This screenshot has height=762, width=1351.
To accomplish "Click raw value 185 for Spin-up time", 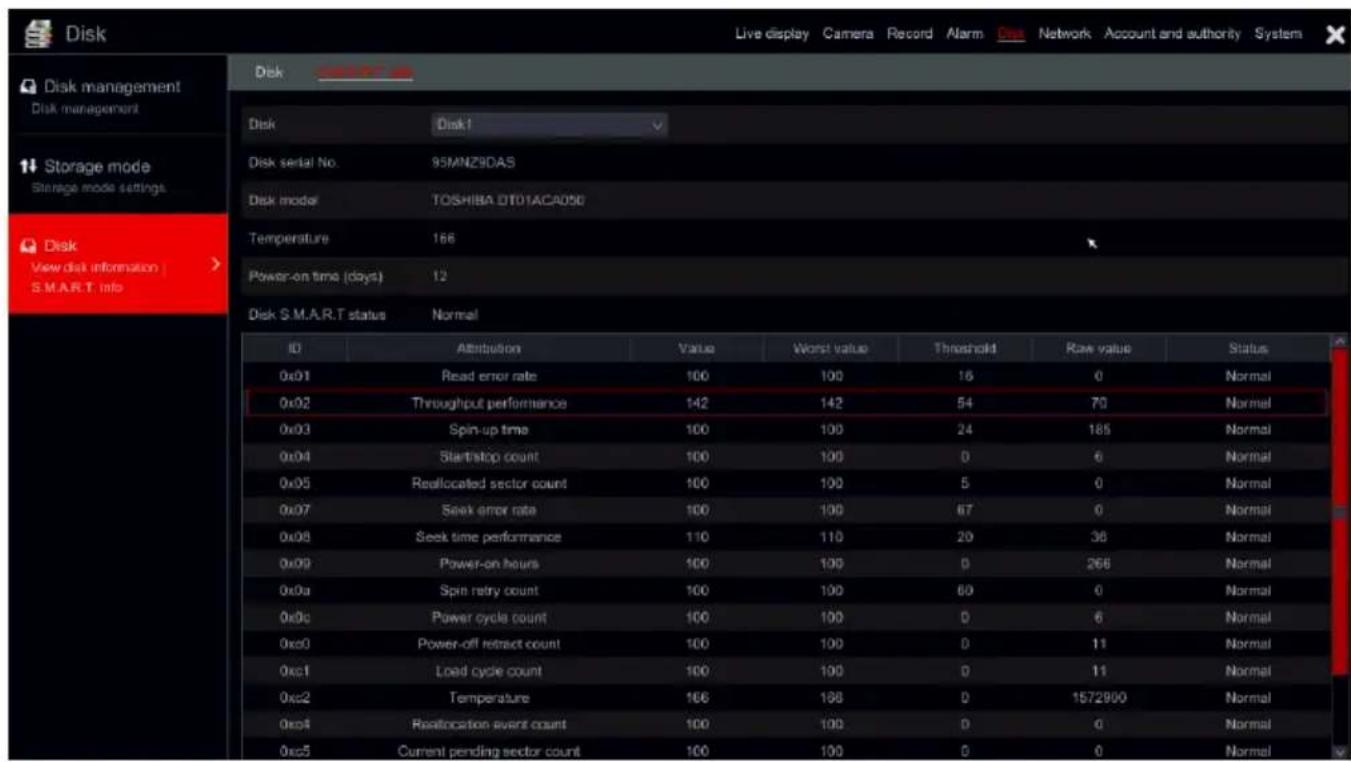I will (x=1098, y=430).
